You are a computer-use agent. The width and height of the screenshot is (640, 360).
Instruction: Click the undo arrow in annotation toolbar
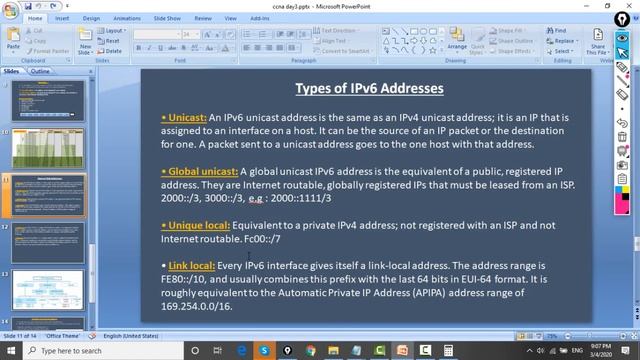point(622,123)
